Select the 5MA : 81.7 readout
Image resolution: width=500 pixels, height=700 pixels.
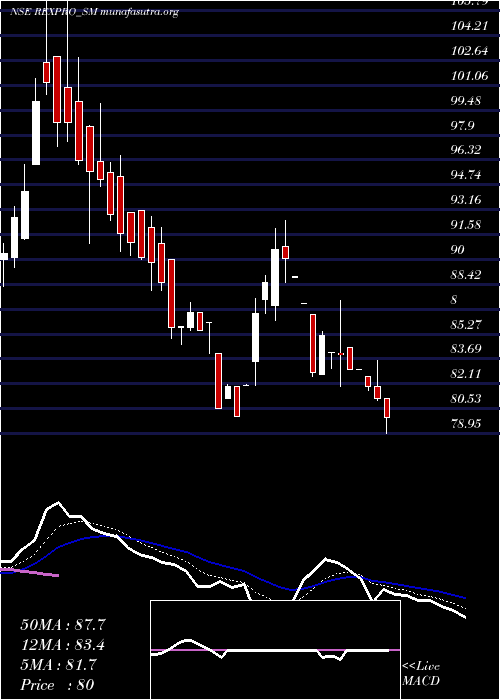coord(58,665)
